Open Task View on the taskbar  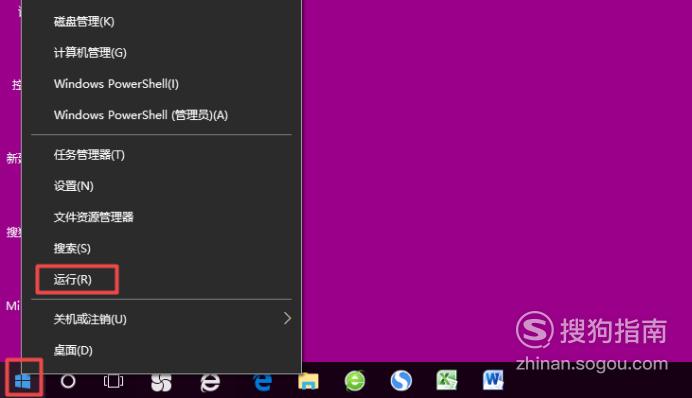click(x=113, y=381)
